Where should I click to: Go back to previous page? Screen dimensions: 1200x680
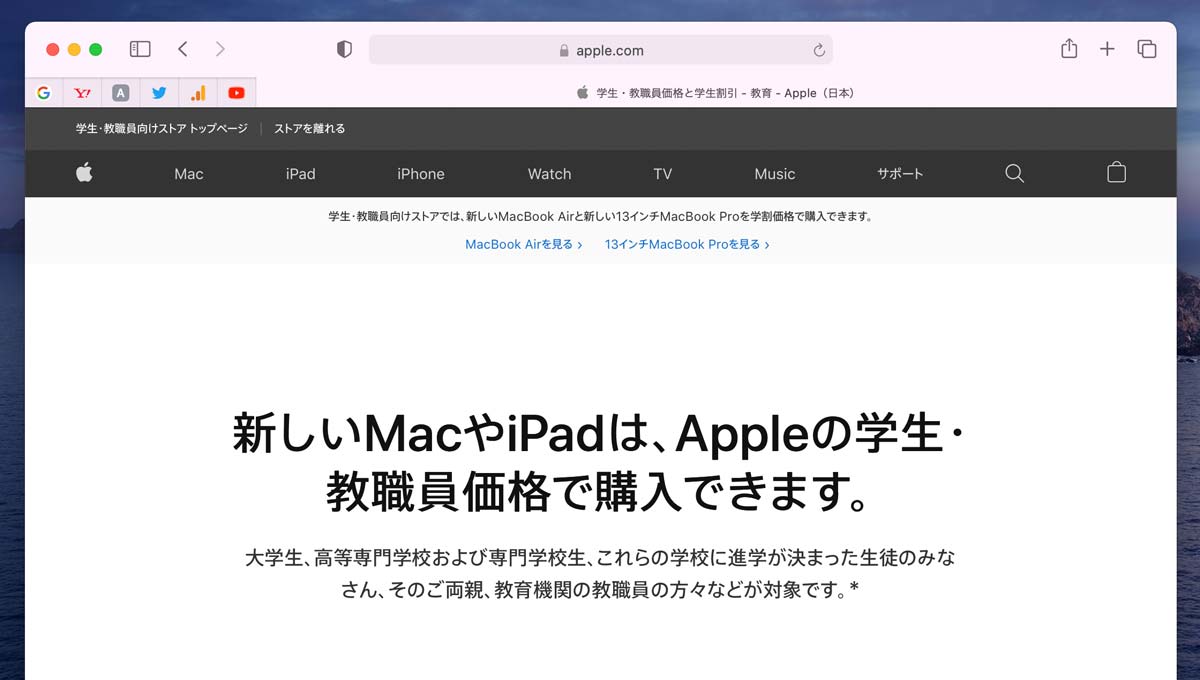click(x=182, y=49)
